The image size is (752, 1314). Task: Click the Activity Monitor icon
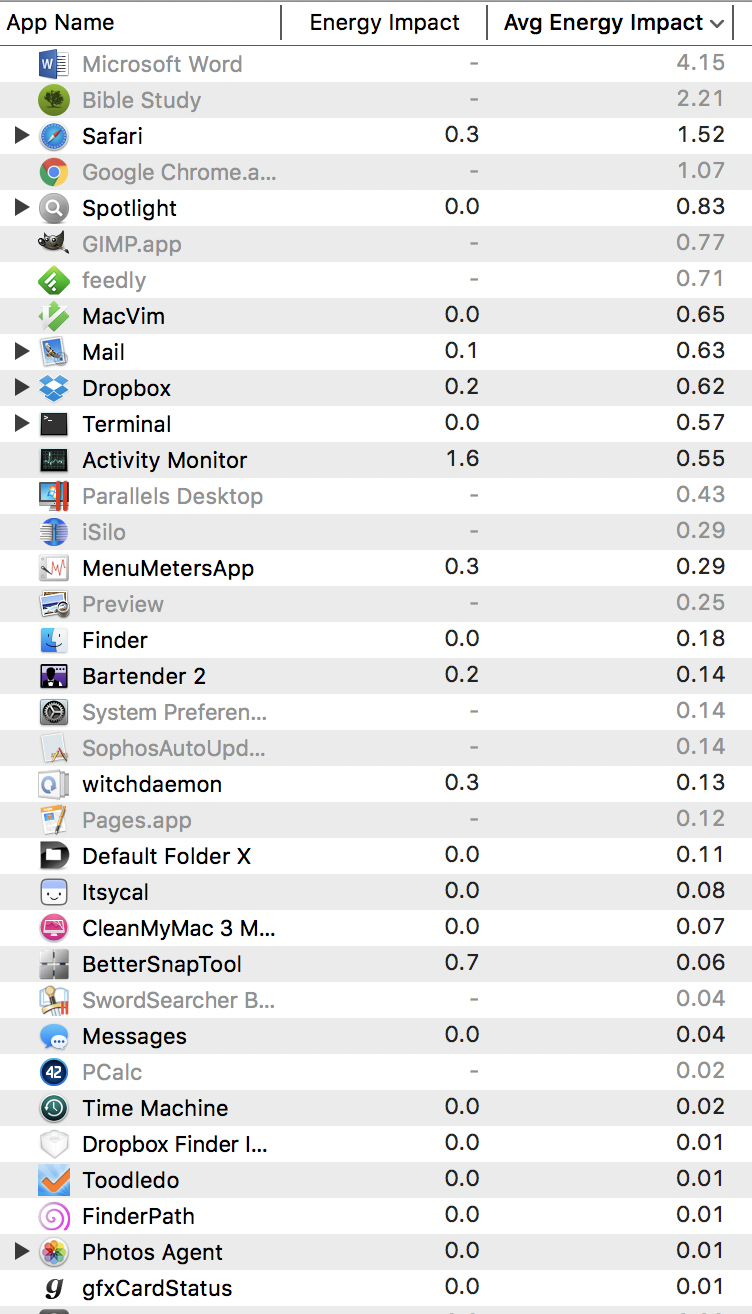pos(53,461)
